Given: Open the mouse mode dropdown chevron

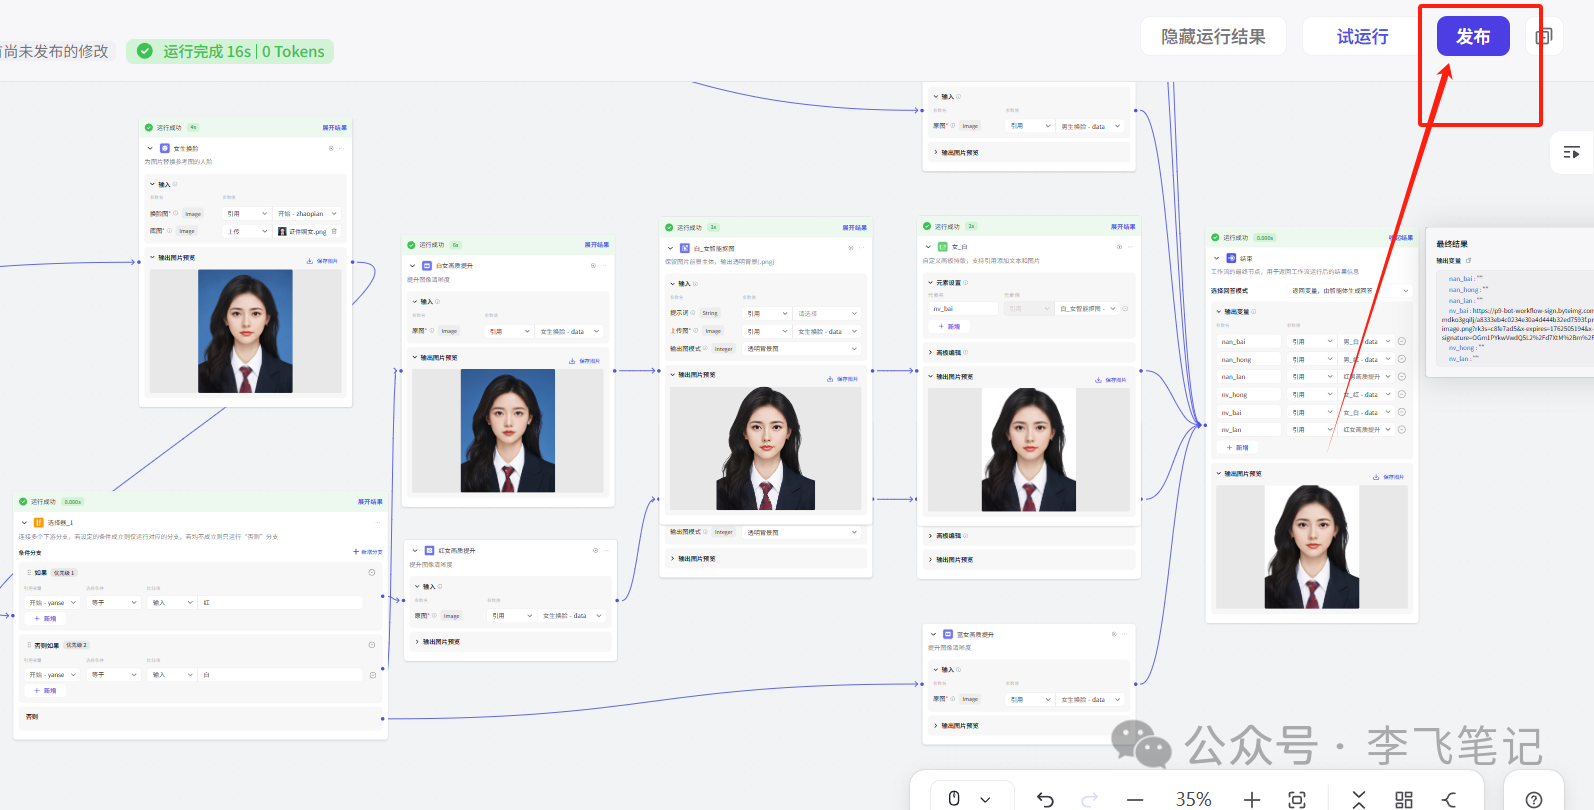Looking at the screenshot, I should pos(985,799).
